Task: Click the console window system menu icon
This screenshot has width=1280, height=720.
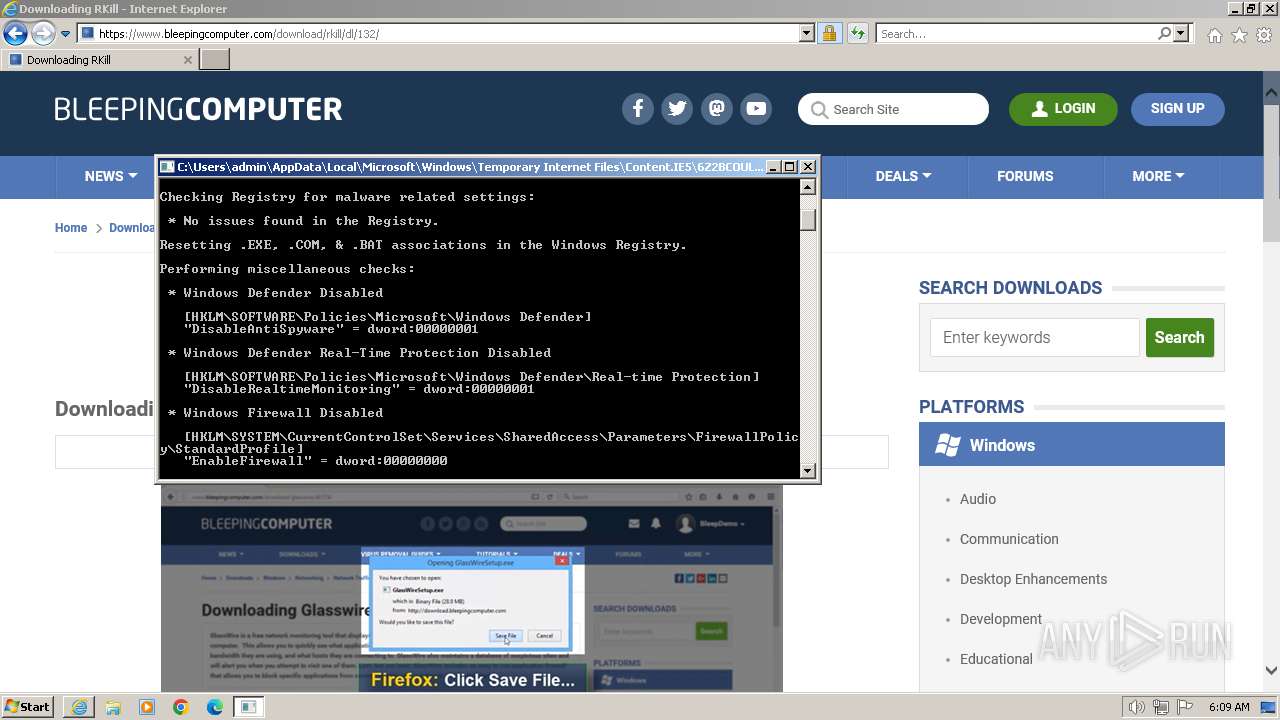Action: tap(167, 167)
